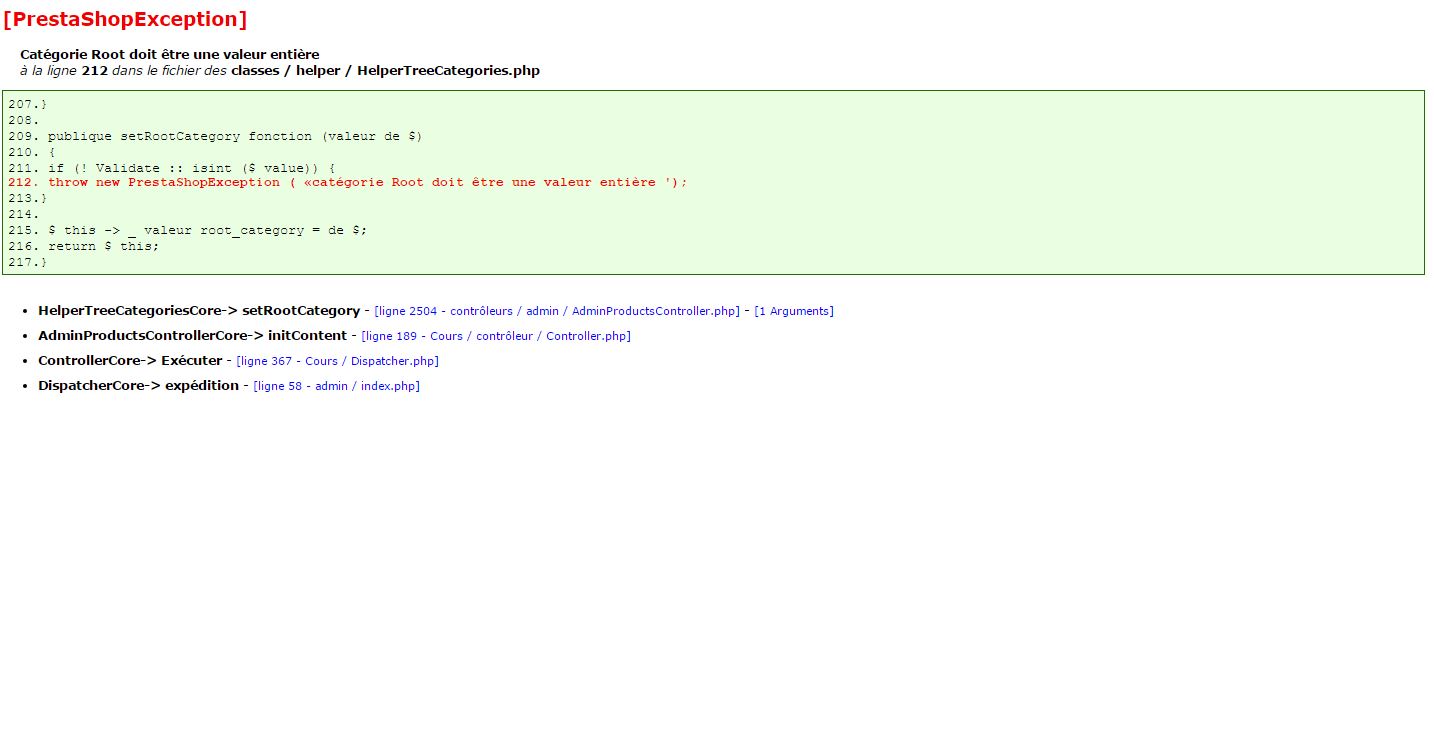
Task: Click code line 215 root_category assignment
Action: (188, 230)
